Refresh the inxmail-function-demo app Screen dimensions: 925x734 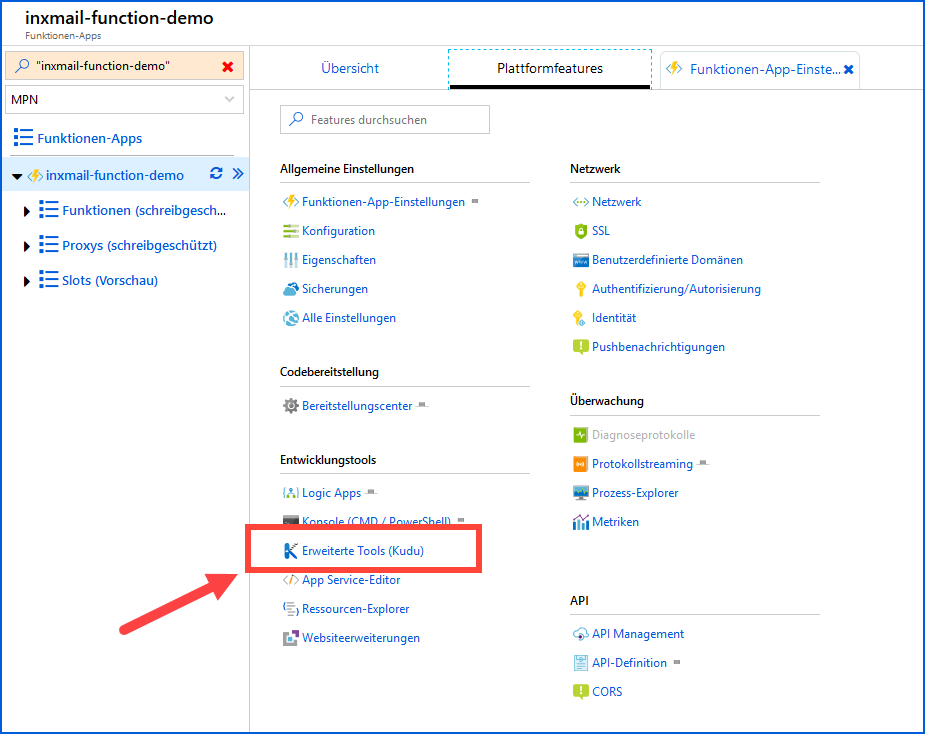[216, 173]
